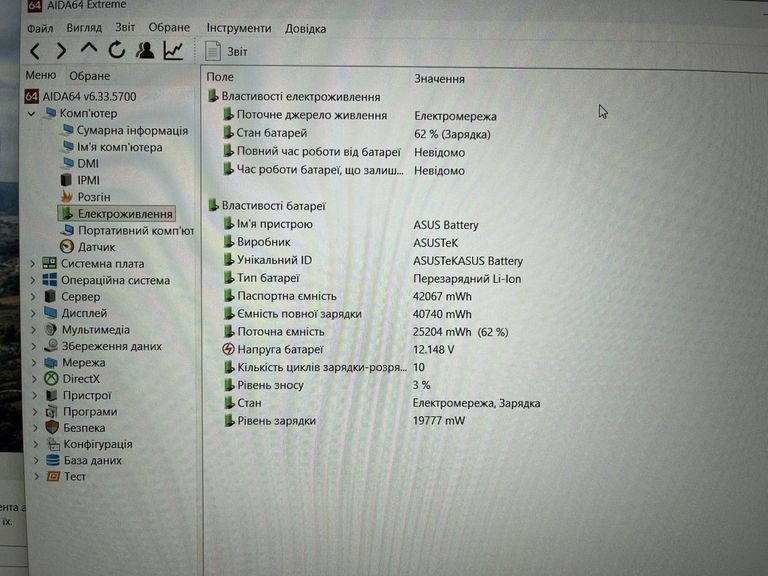Image resolution: width=768 pixels, height=576 pixels.
Task: Click the Звіт report button in toolbar
Action: [227, 51]
